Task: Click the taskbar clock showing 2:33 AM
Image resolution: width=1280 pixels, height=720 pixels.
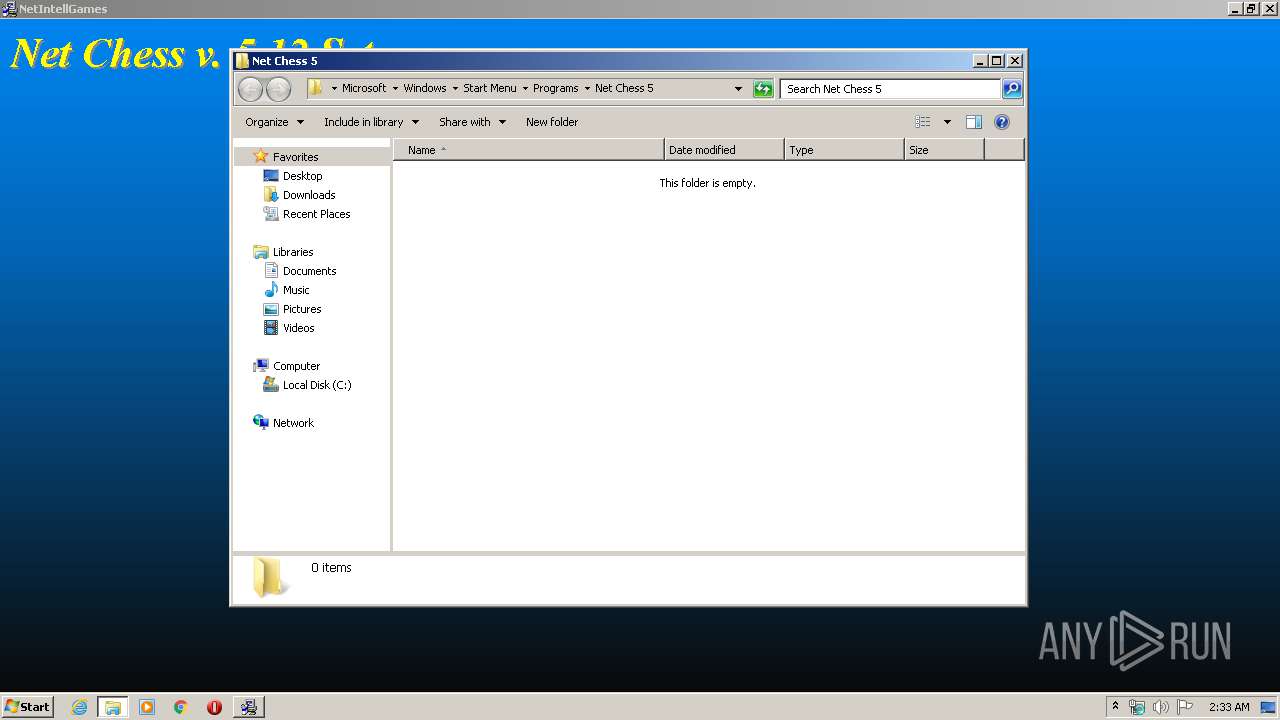Action: point(1229,707)
